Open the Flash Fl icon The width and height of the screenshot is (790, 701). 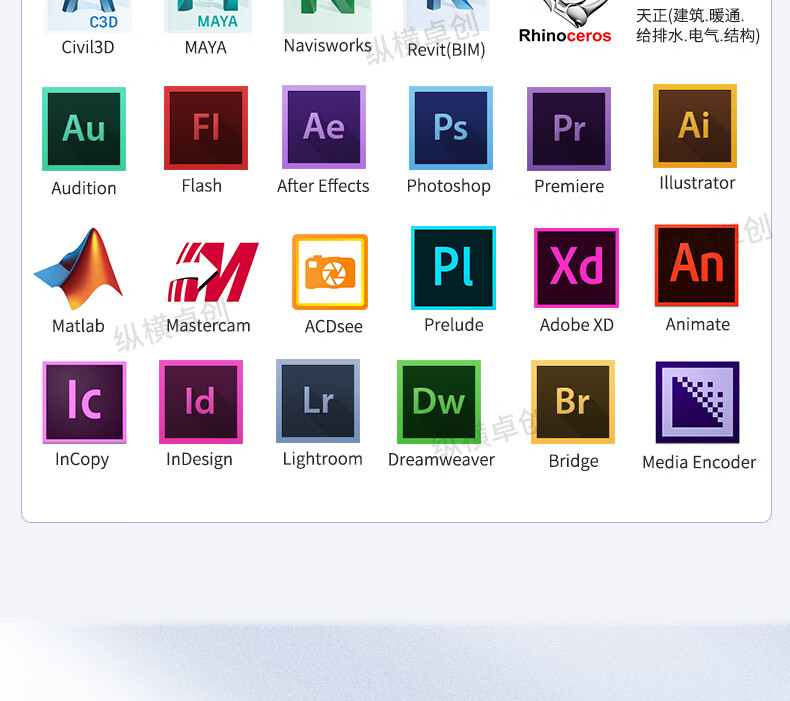tap(206, 128)
